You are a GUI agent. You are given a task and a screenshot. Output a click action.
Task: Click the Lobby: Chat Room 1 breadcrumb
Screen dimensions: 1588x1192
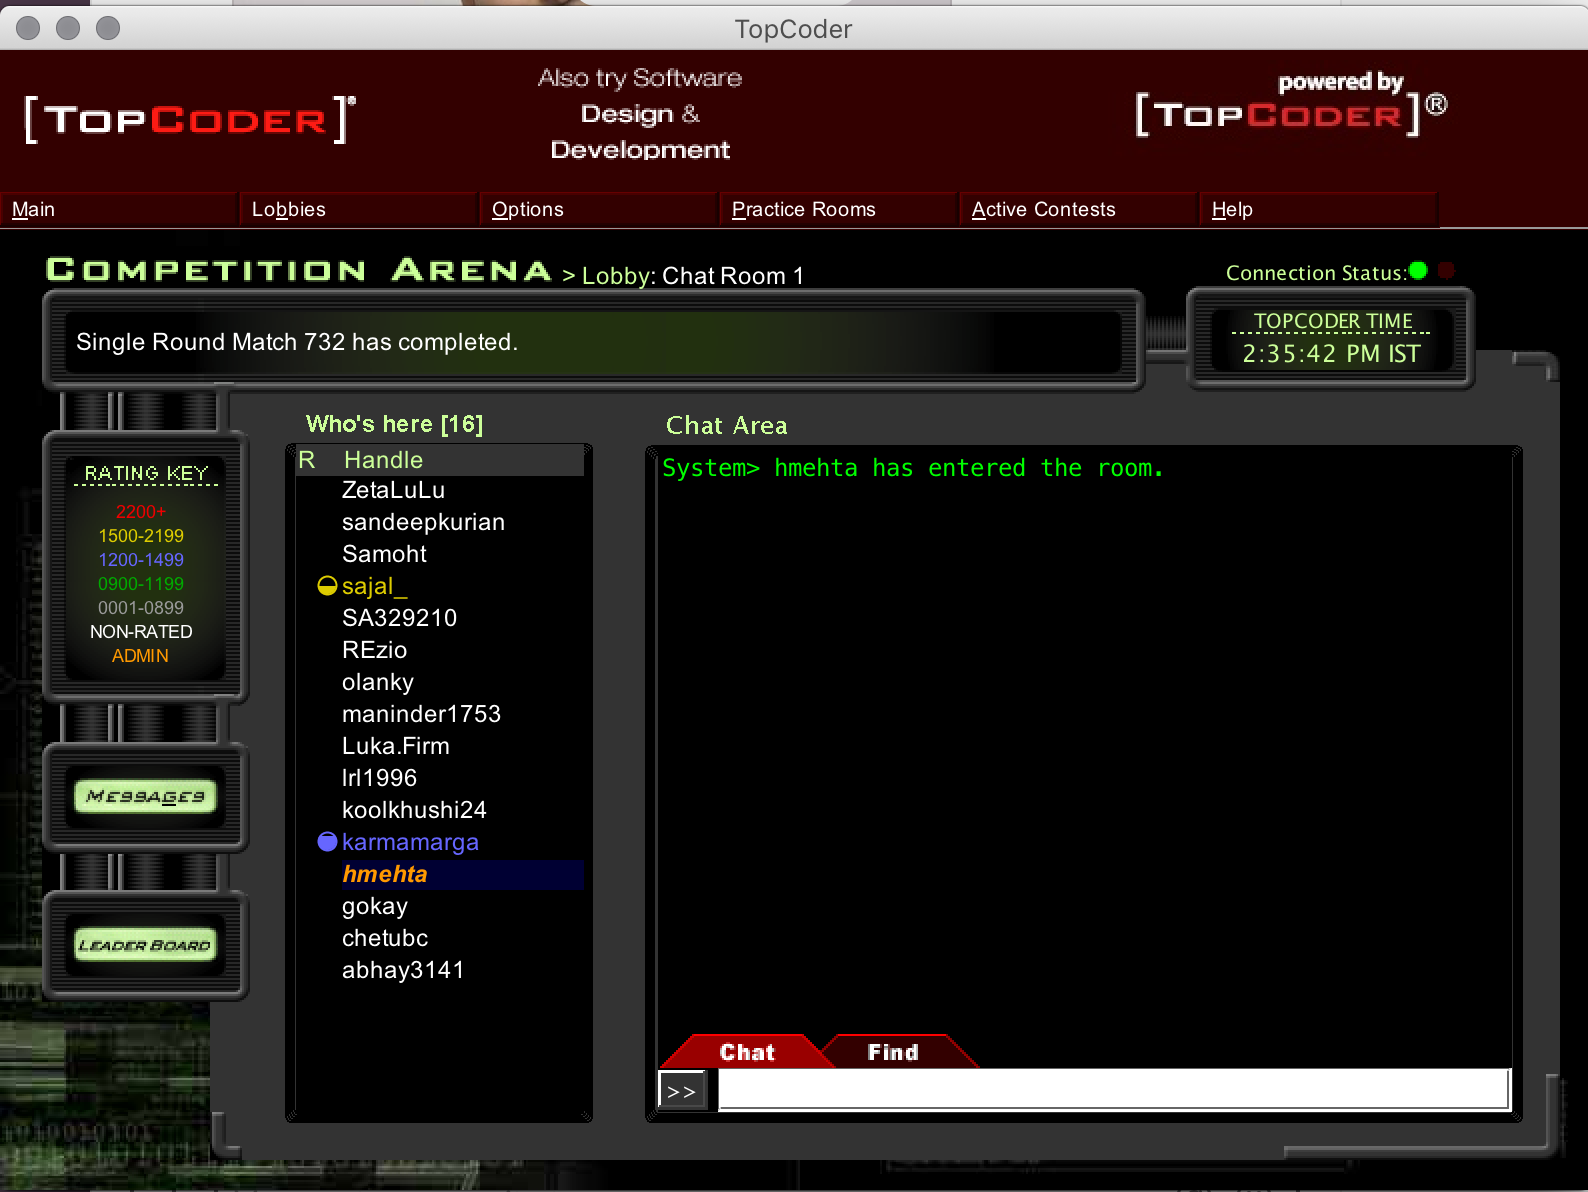tap(693, 276)
